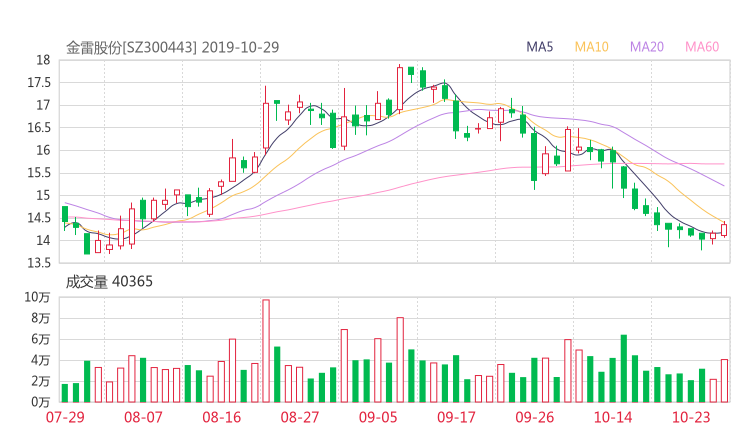
Task: Click the 16.5 price axis label
Action: click(39, 127)
